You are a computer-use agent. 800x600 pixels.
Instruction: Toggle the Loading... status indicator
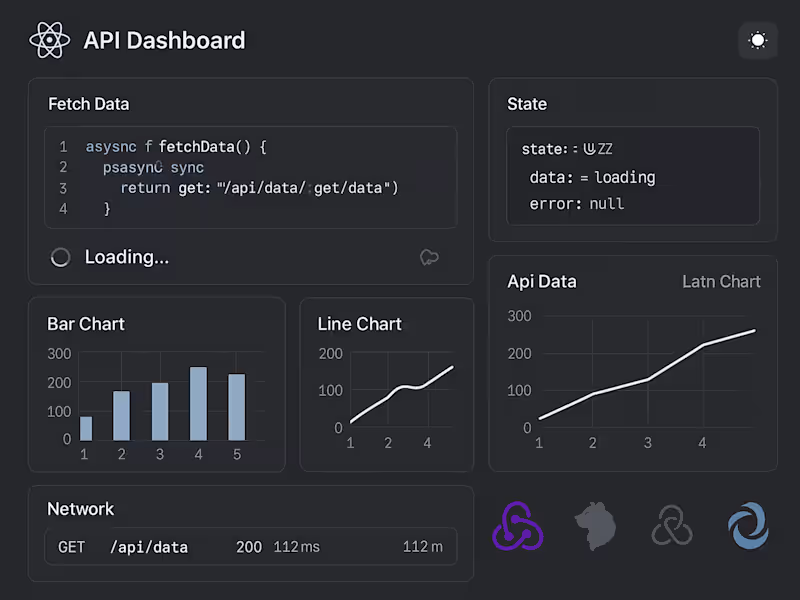tap(126, 257)
